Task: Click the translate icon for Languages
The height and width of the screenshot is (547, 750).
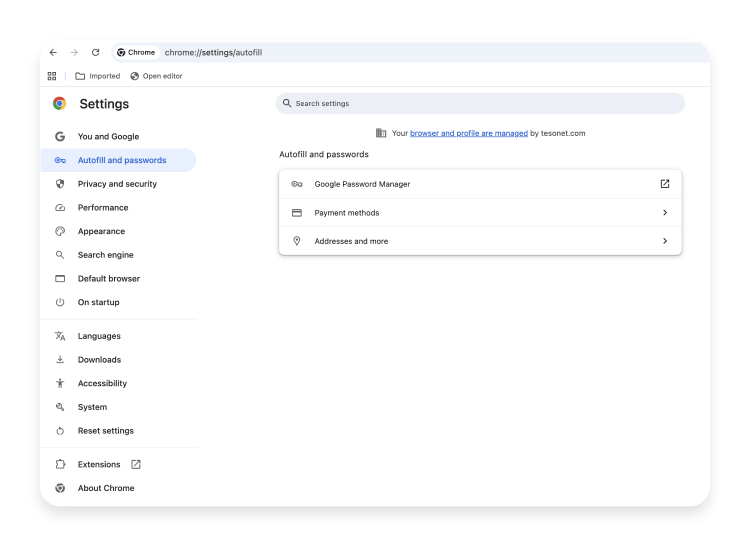Action: click(x=60, y=336)
